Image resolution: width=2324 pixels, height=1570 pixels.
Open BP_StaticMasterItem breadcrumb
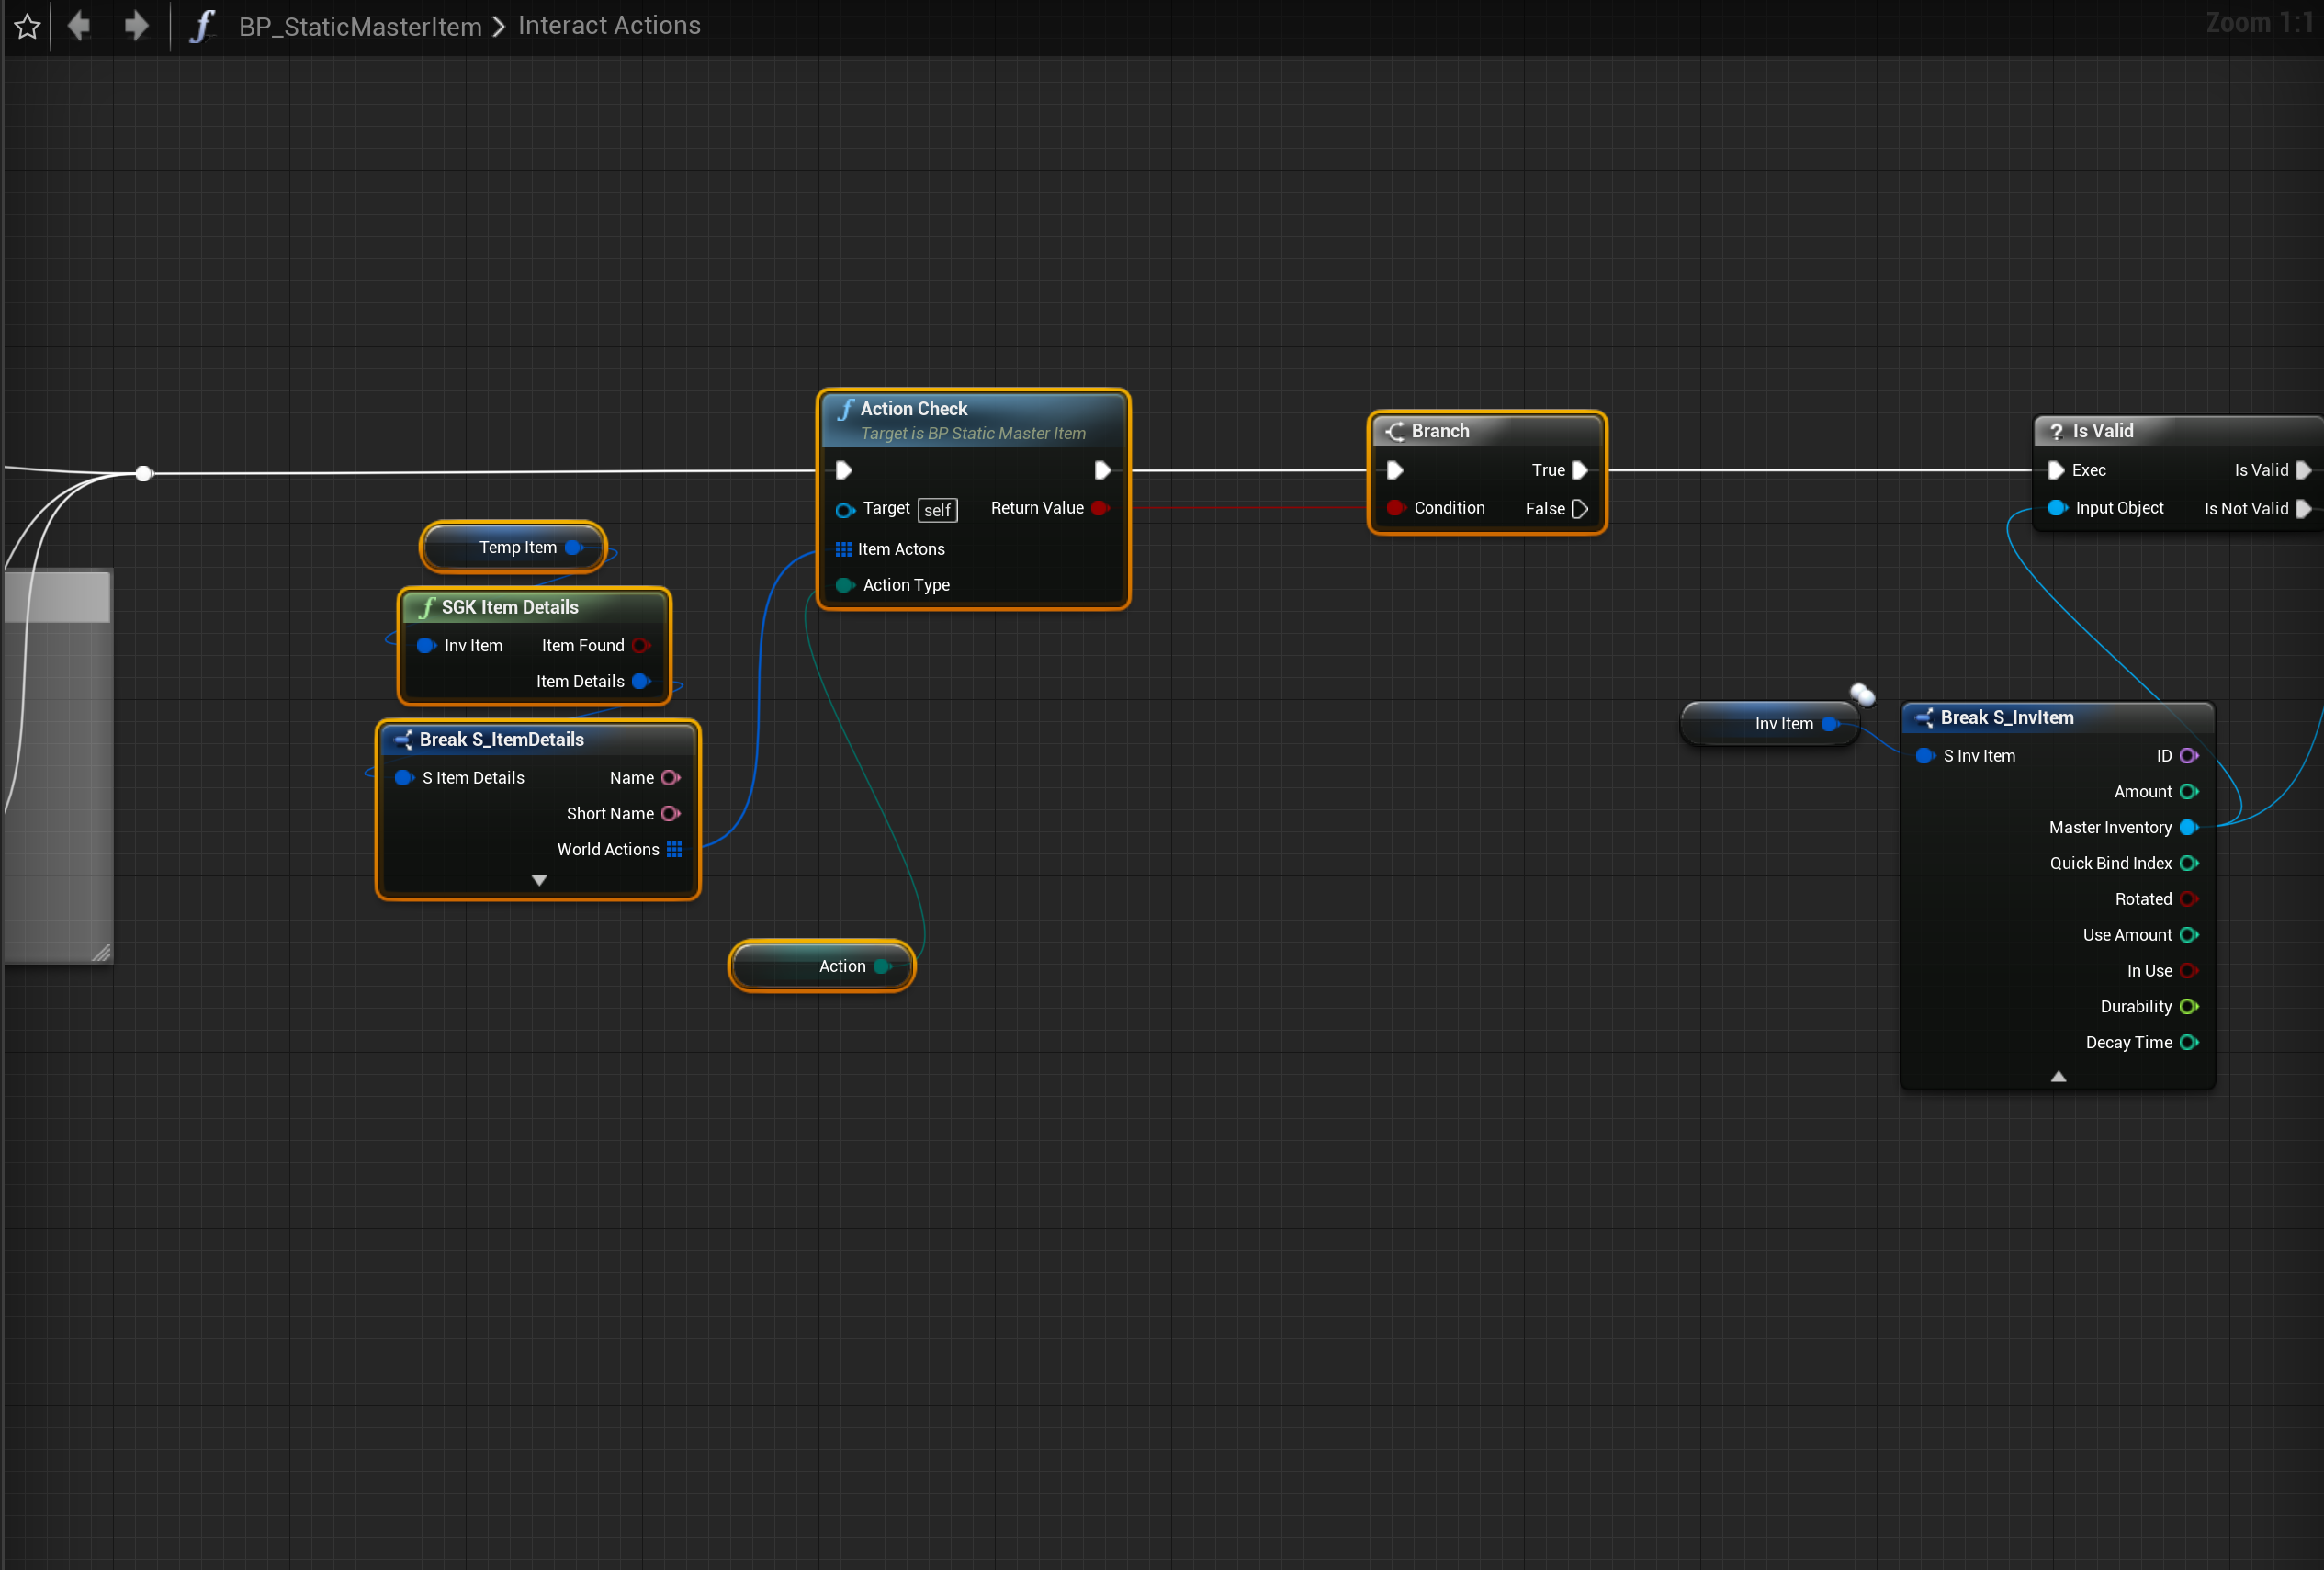click(x=360, y=26)
